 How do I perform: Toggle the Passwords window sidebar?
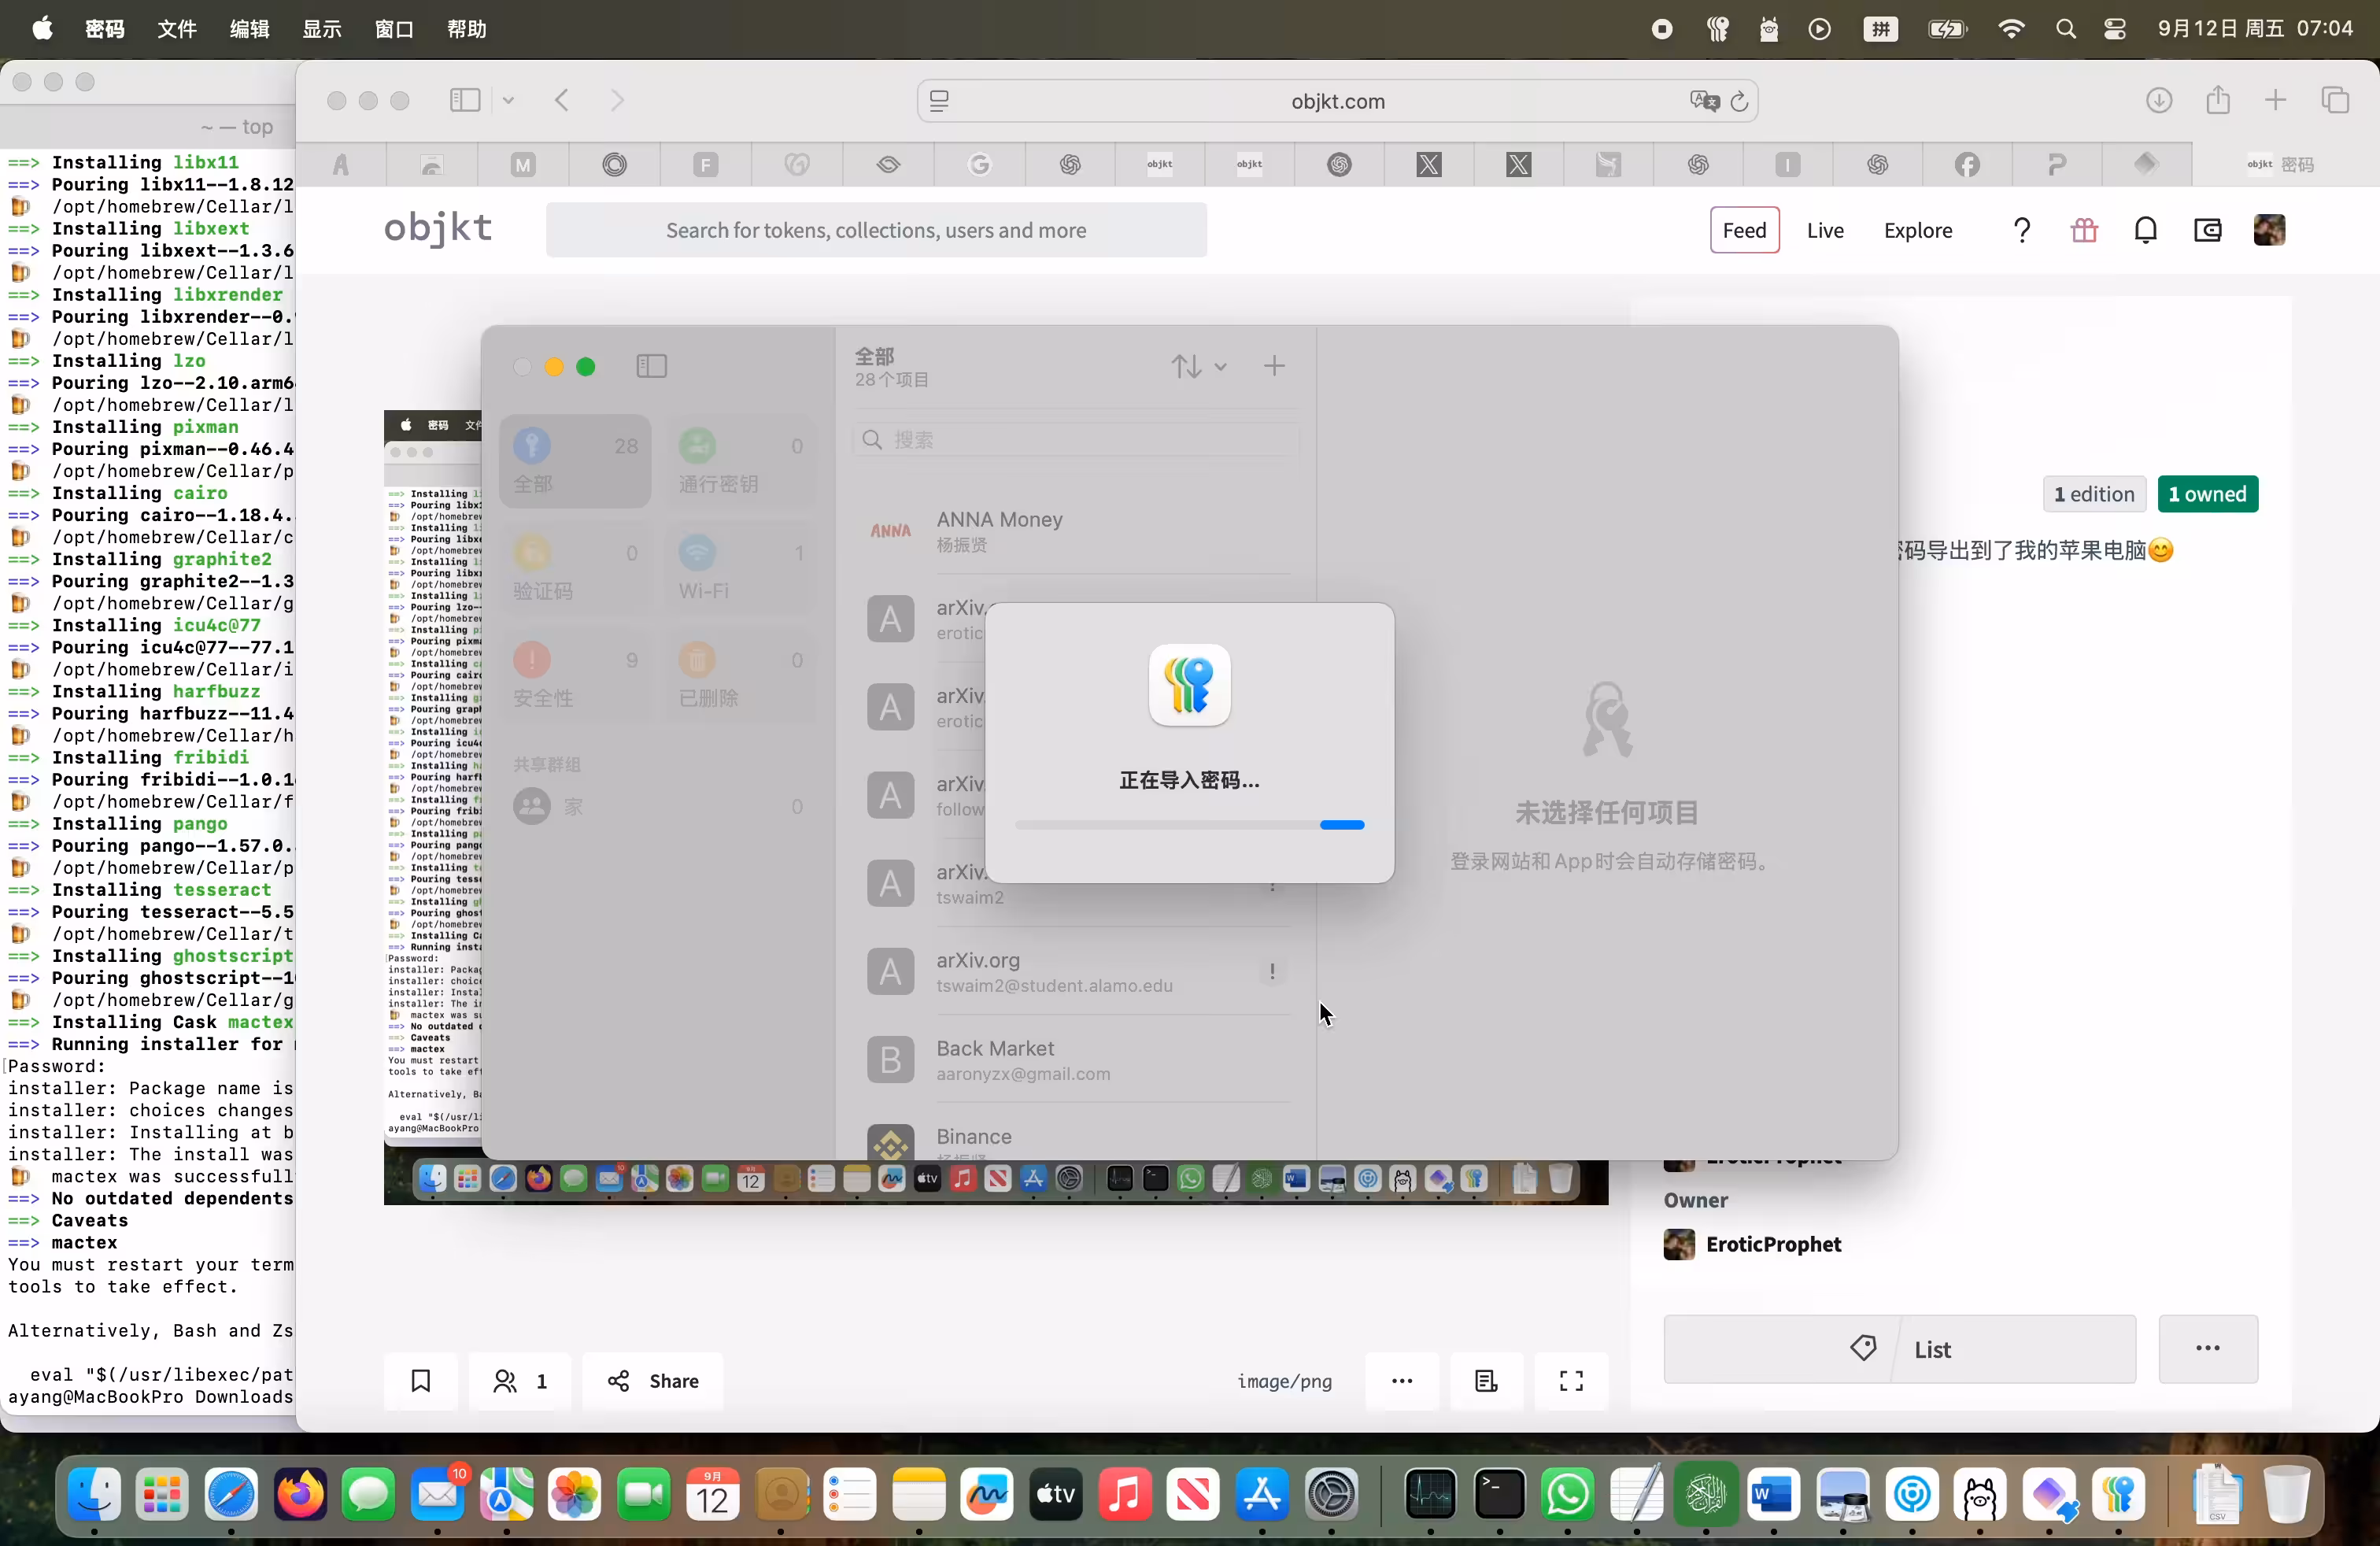[x=652, y=366]
